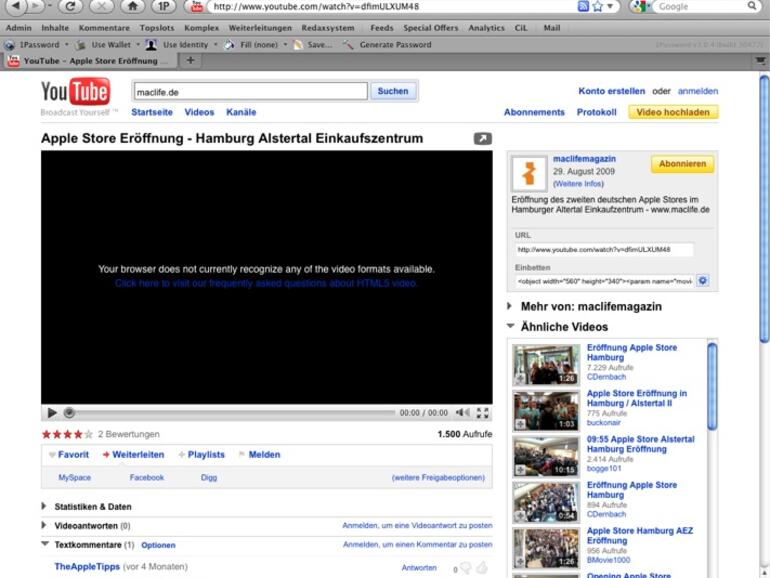Play the video with the play button
This screenshot has height=578, width=770.
tap(52, 413)
